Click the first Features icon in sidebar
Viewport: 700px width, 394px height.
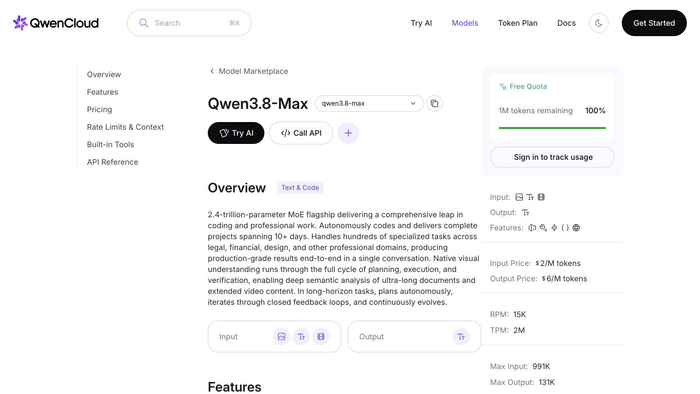click(x=532, y=228)
